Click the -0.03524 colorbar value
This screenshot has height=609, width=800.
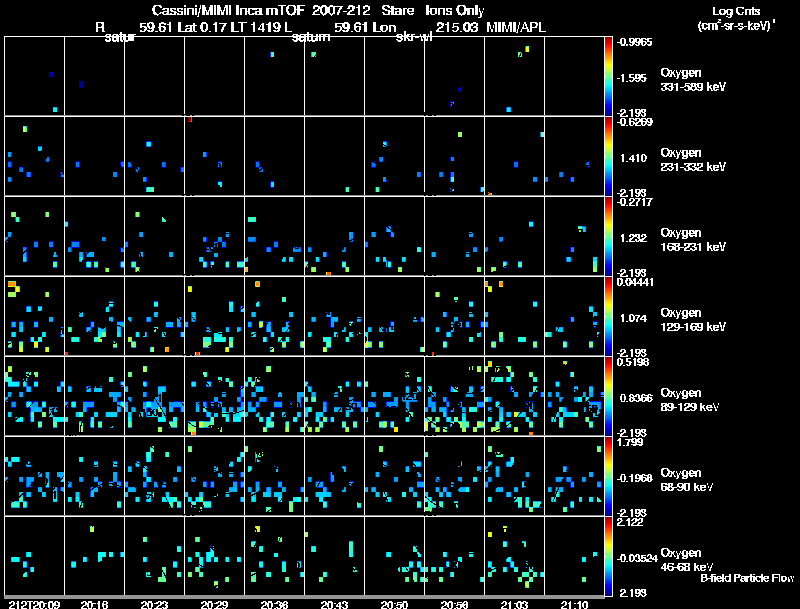(637, 558)
